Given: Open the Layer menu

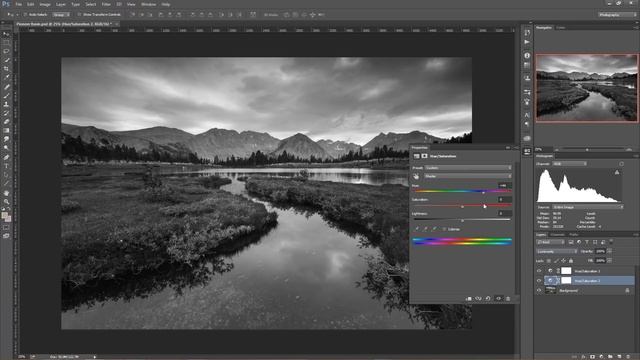Looking at the screenshot, I should [x=61, y=4].
